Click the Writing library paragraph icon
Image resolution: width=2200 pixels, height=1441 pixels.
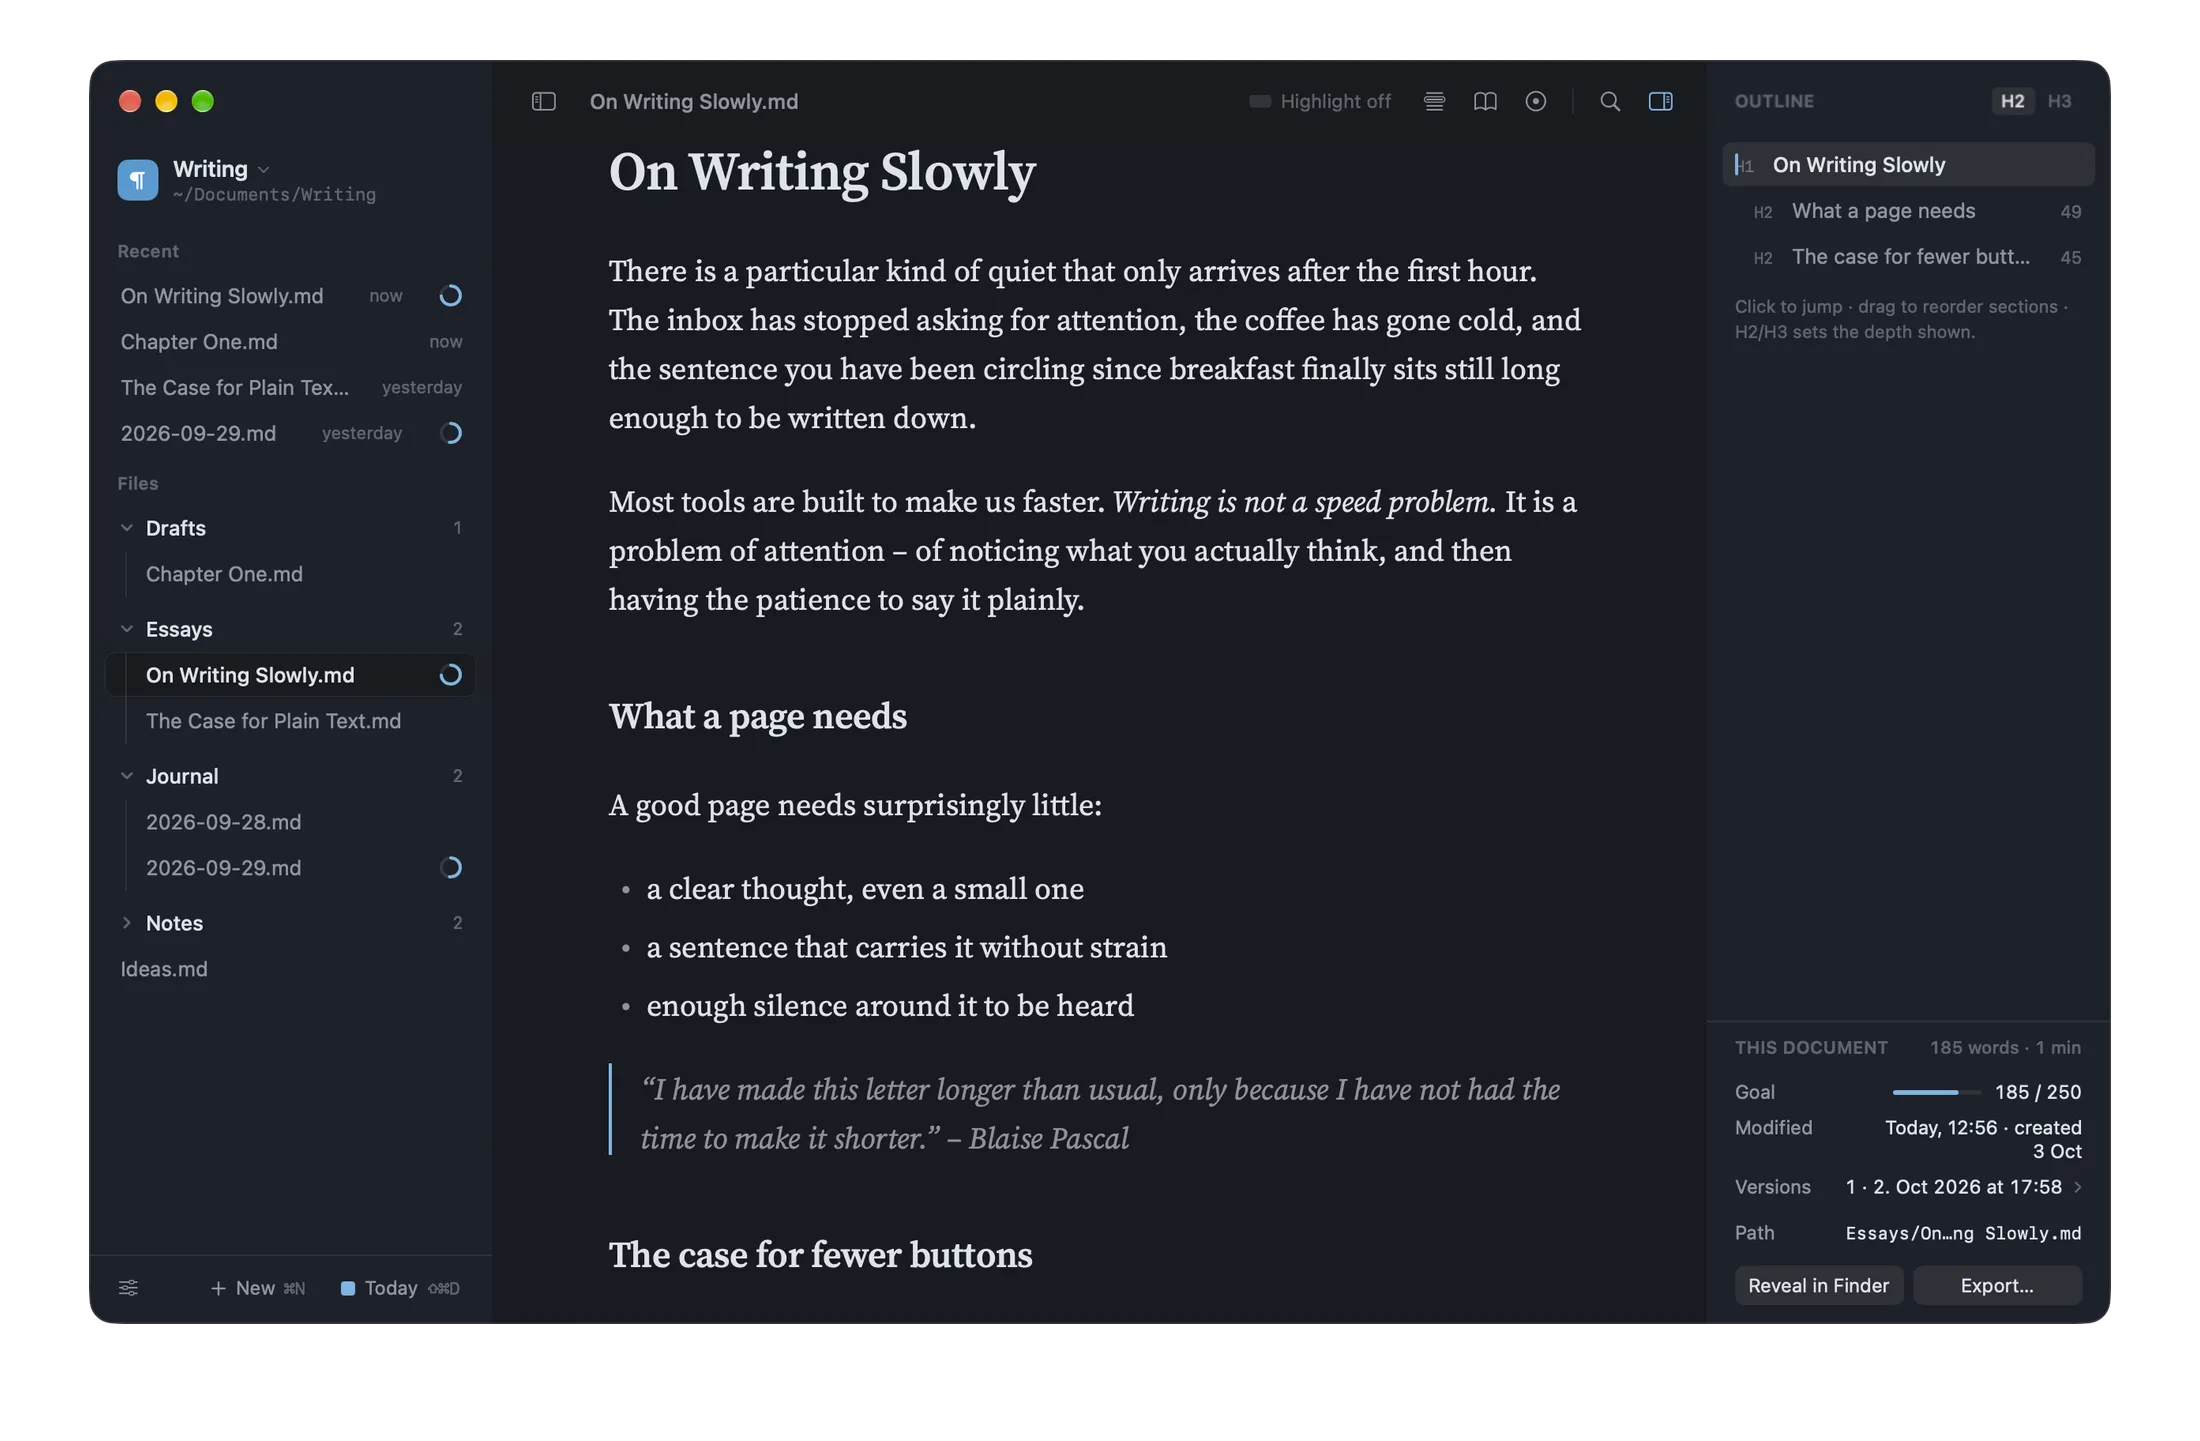138,180
